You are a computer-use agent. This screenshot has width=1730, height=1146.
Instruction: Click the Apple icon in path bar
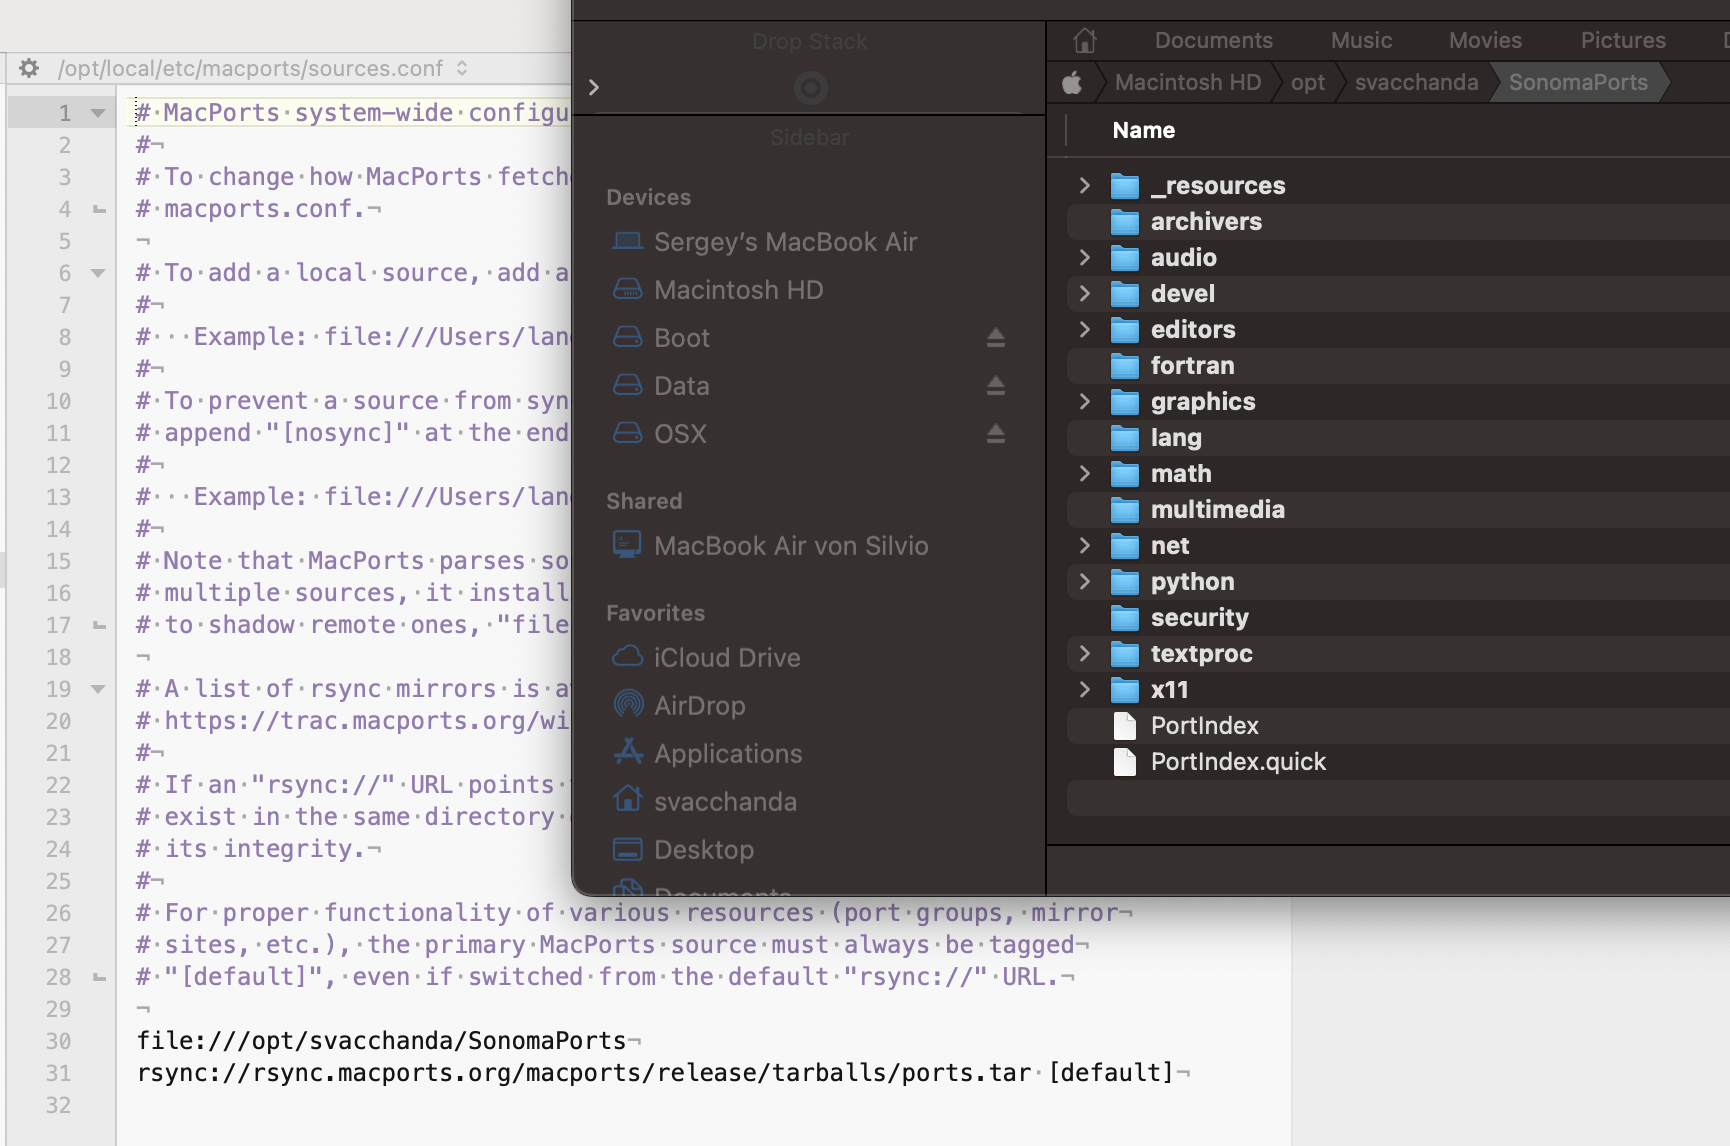(x=1072, y=83)
